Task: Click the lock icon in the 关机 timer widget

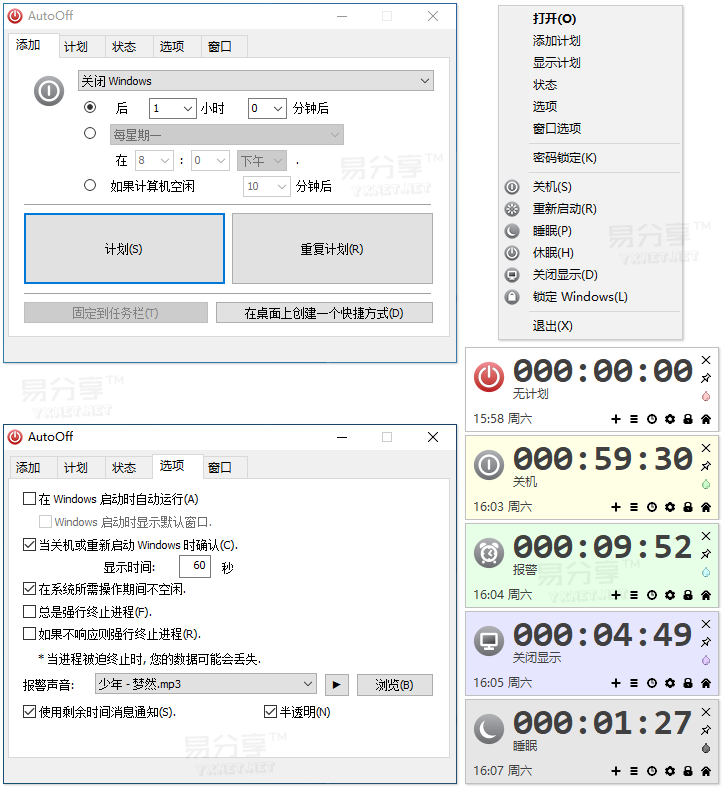Action: click(688, 507)
